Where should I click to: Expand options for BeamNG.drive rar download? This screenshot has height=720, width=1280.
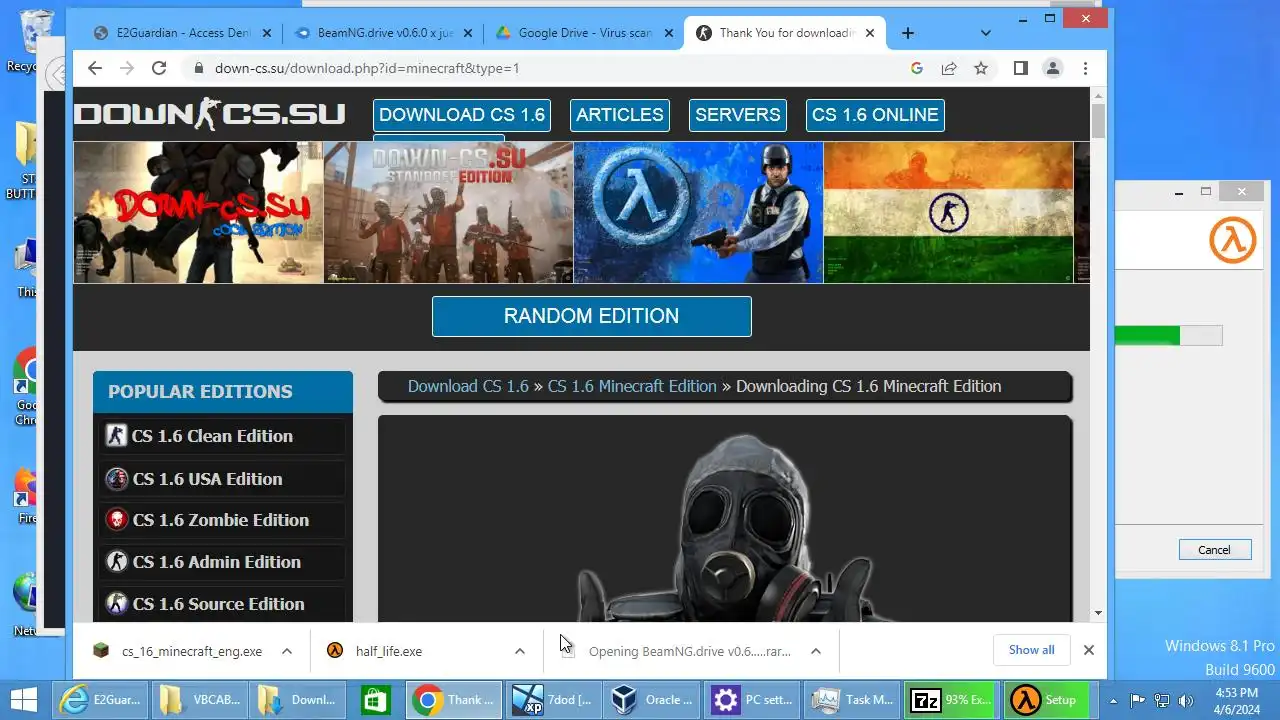pos(816,651)
